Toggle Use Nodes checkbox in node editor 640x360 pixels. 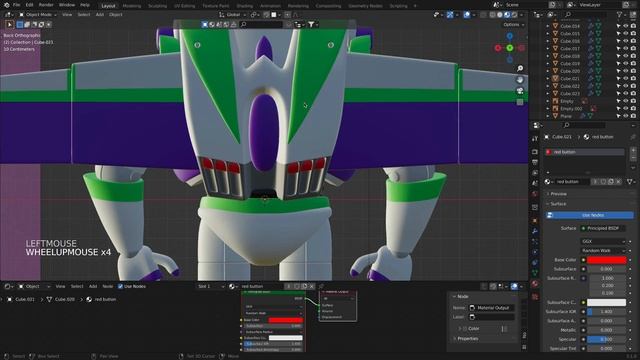tap(120, 287)
